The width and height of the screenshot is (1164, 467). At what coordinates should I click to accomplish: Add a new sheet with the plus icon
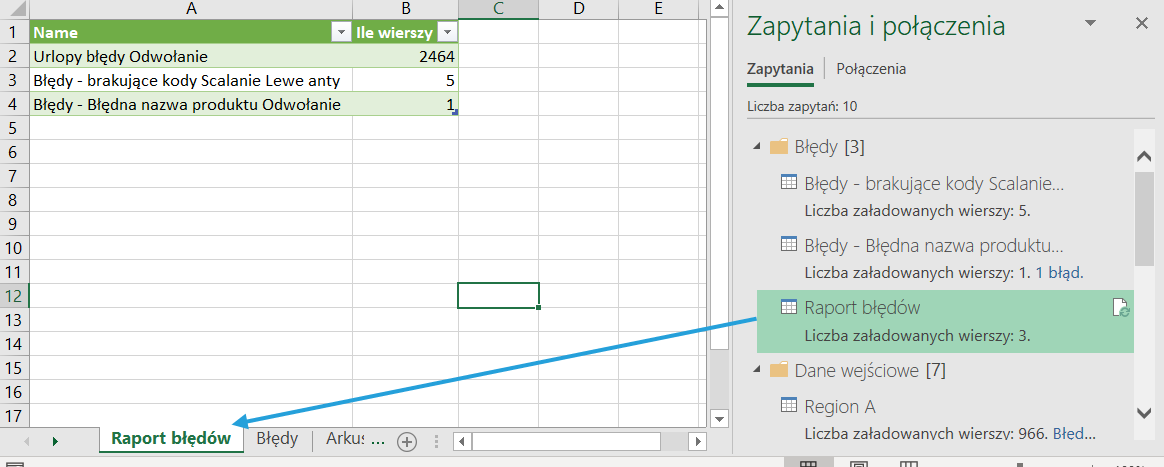[406, 441]
